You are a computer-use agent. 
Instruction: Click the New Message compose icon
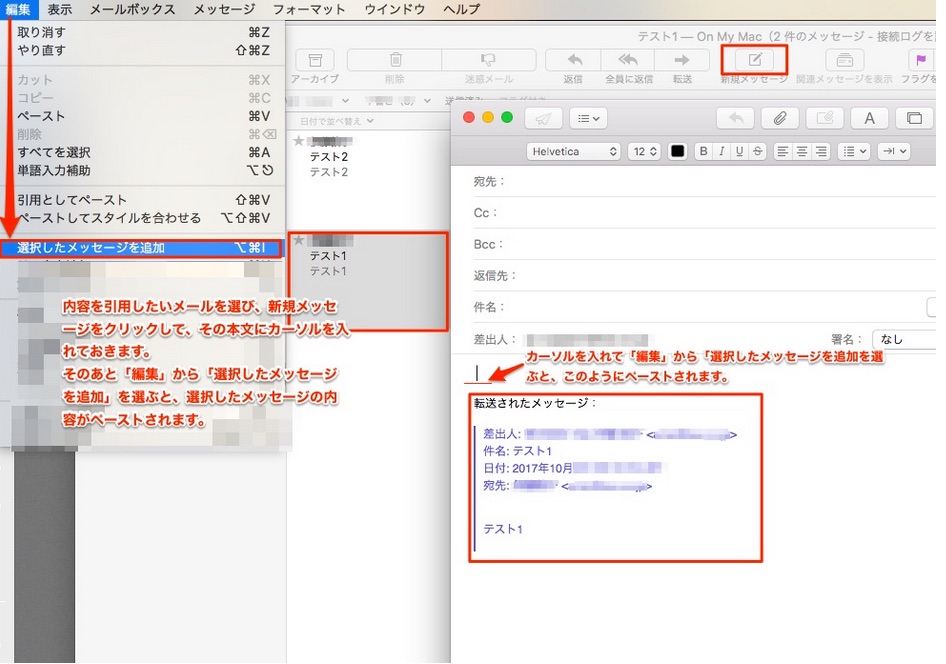click(x=755, y=60)
